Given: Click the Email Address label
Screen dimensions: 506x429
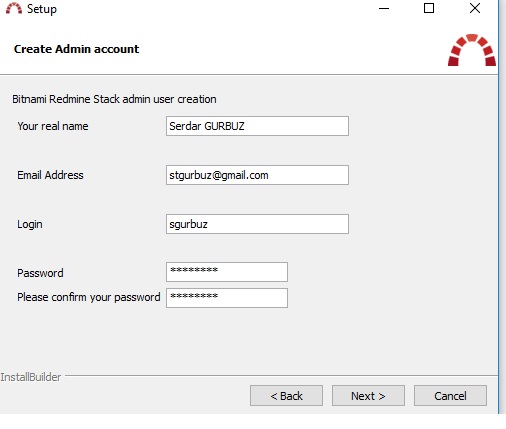Looking at the screenshot, I should (50, 175).
